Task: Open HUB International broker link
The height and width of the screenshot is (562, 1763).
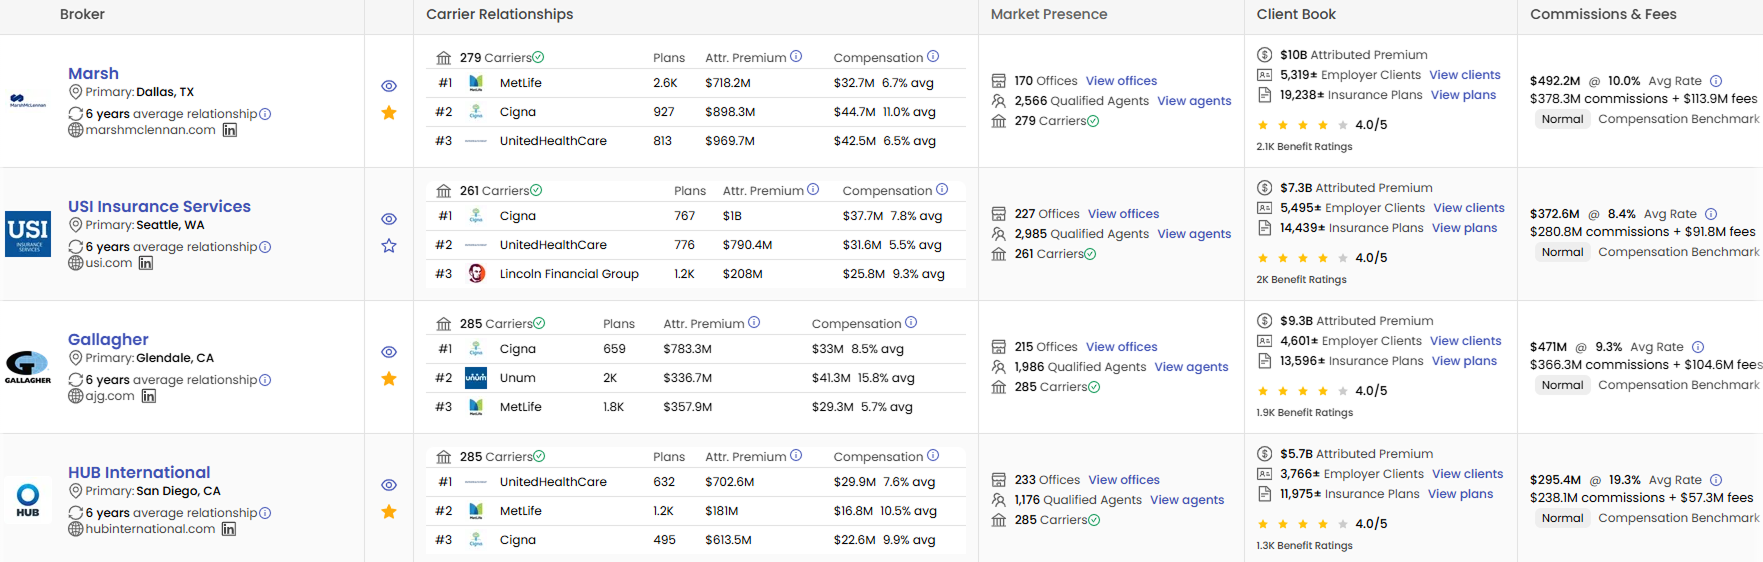Action: [x=139, y=472]
